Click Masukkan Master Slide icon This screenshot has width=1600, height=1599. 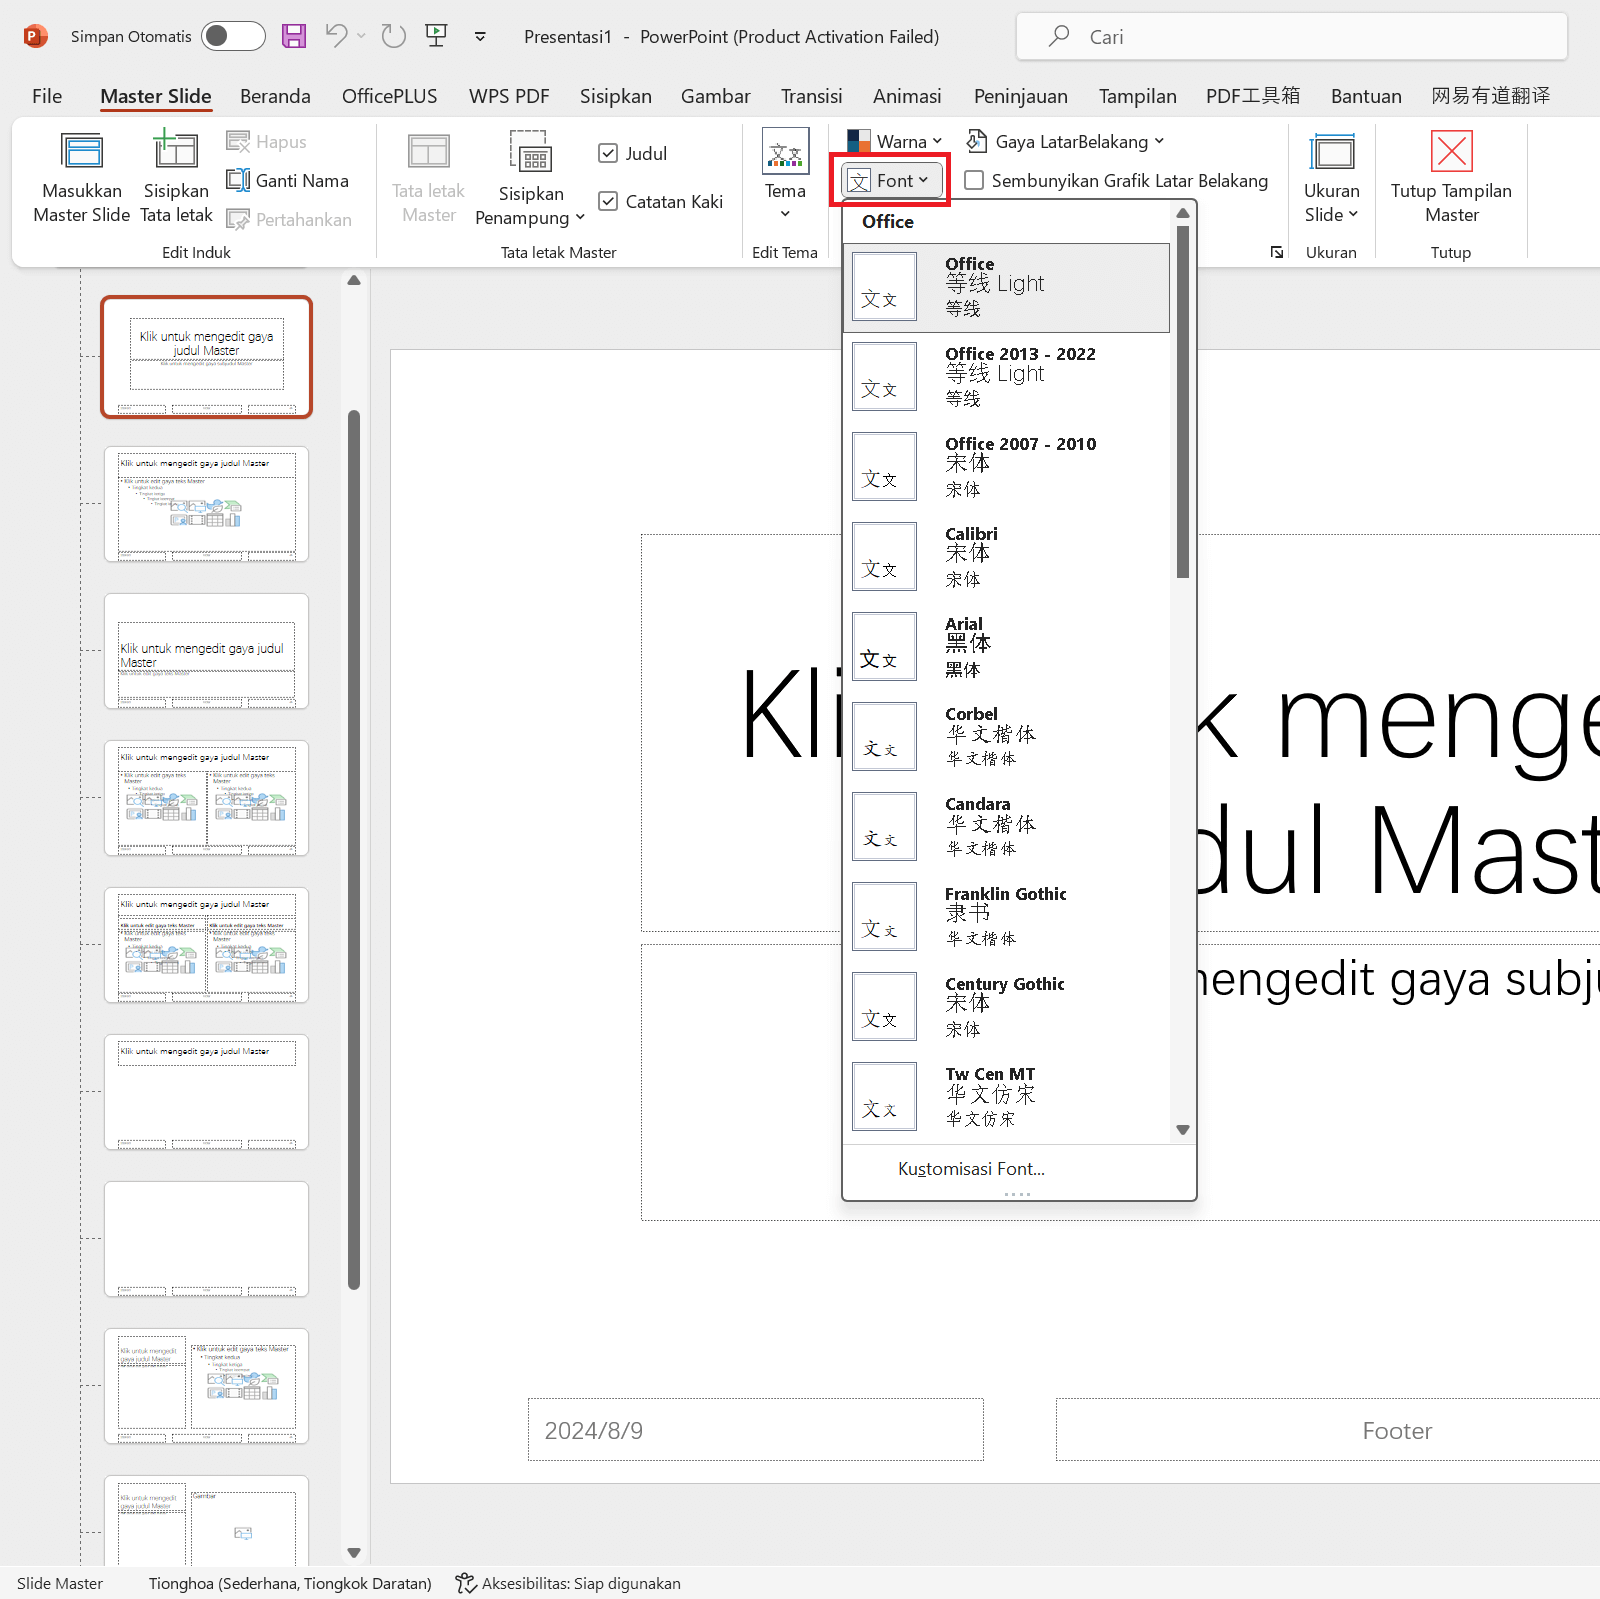click(x=82, y=153)
